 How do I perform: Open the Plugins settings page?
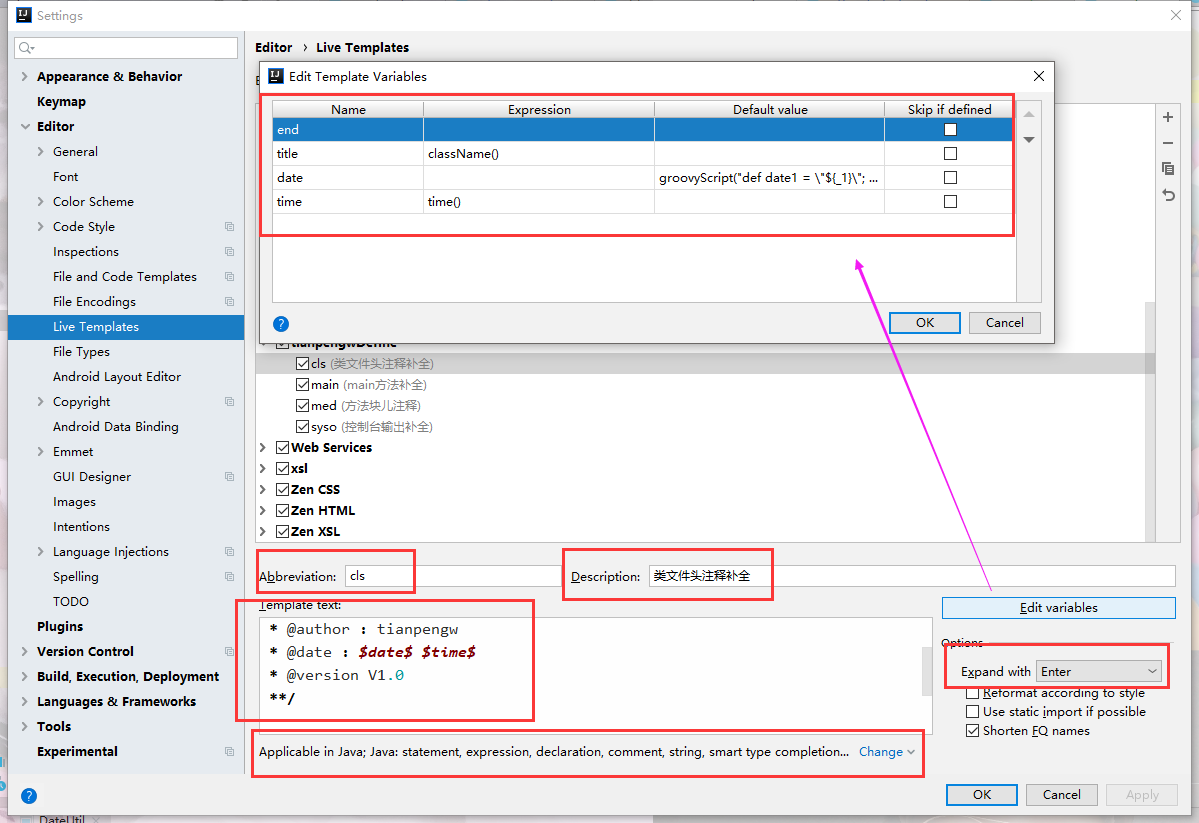coord(60,626)
